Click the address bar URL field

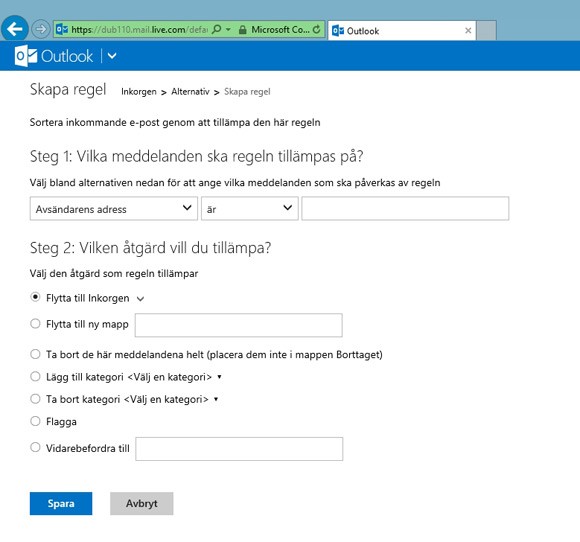click(140, 29)
